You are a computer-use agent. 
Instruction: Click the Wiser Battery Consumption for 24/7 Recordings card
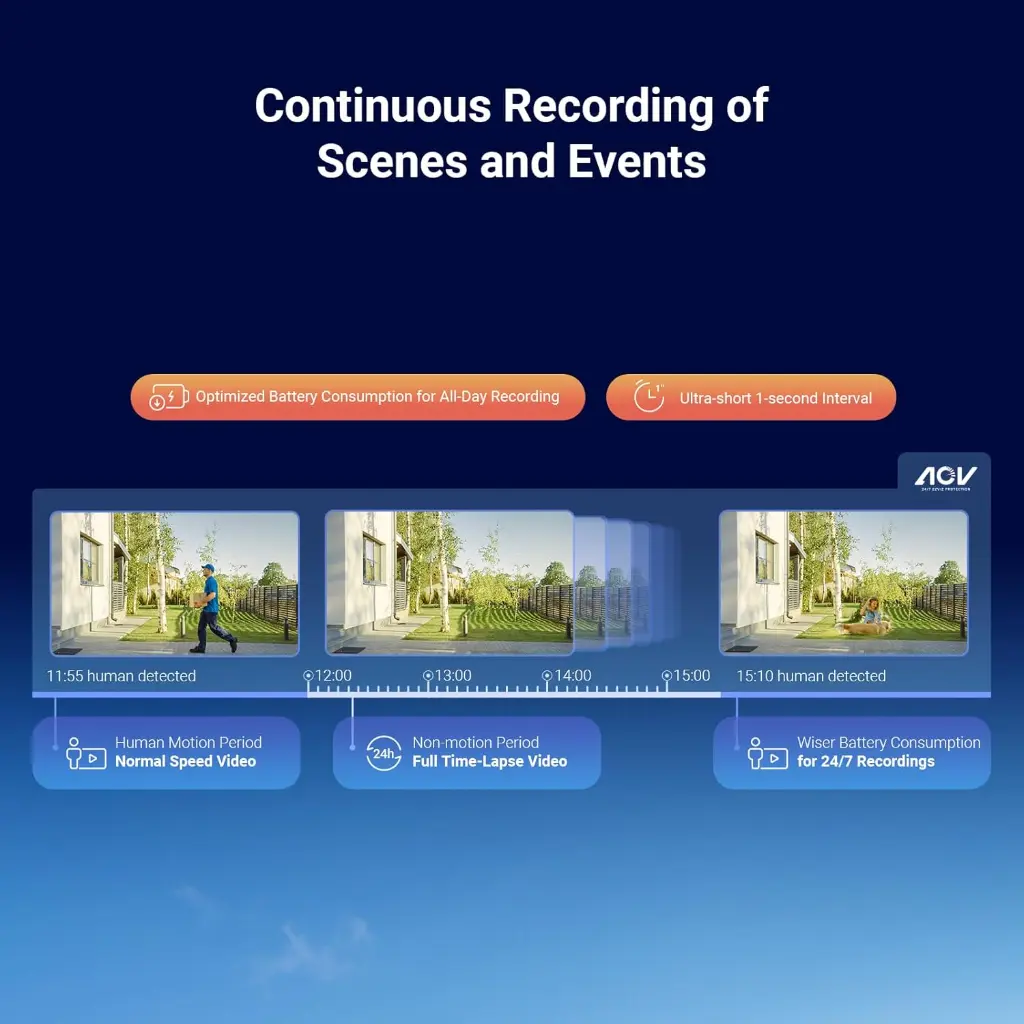pos(852,752)
